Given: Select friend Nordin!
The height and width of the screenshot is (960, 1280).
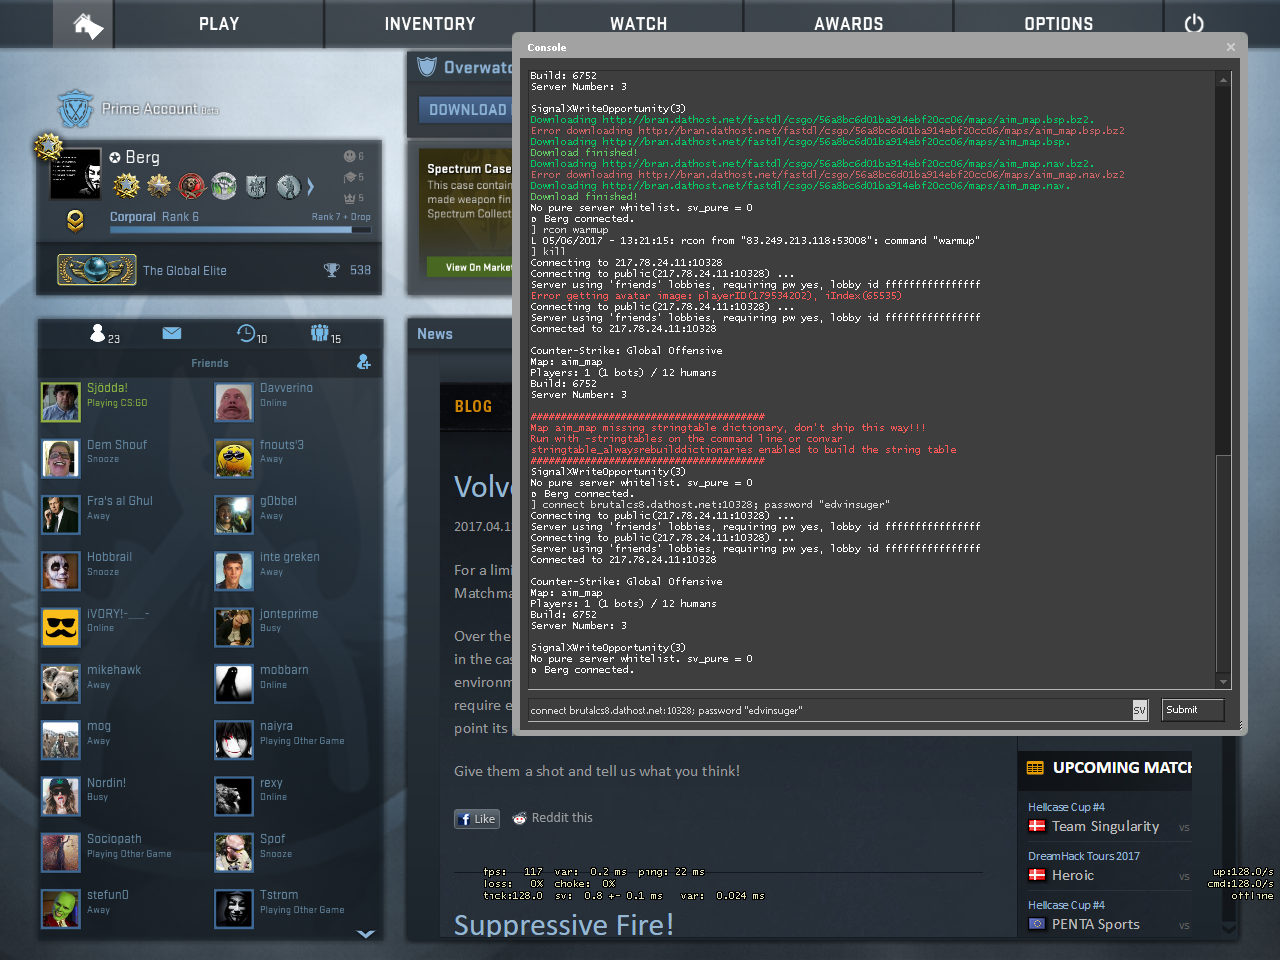Looking at the screenshot, I should (x=123, y=796).
